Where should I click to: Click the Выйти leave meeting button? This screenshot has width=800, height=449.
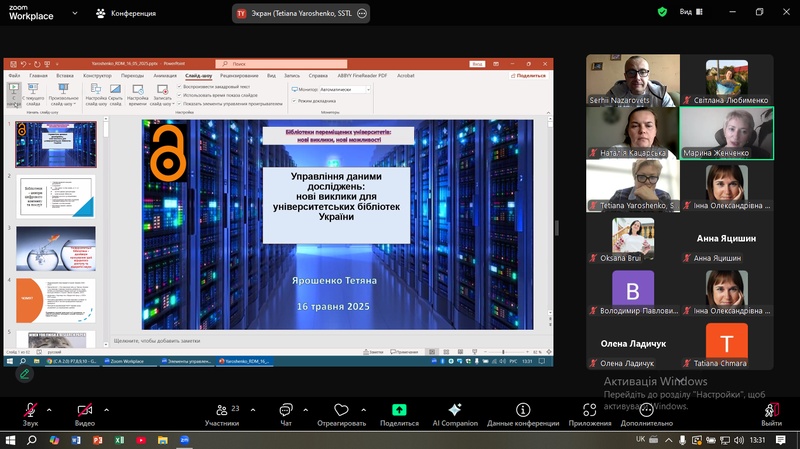coord(771,414)
